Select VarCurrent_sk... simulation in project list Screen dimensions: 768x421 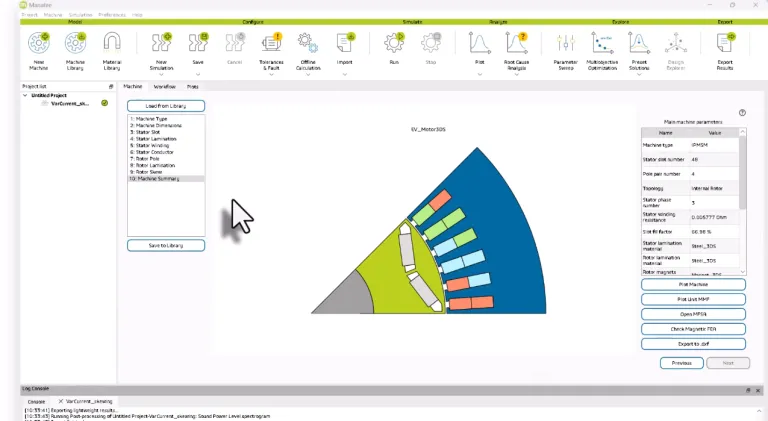coord(70,103)
